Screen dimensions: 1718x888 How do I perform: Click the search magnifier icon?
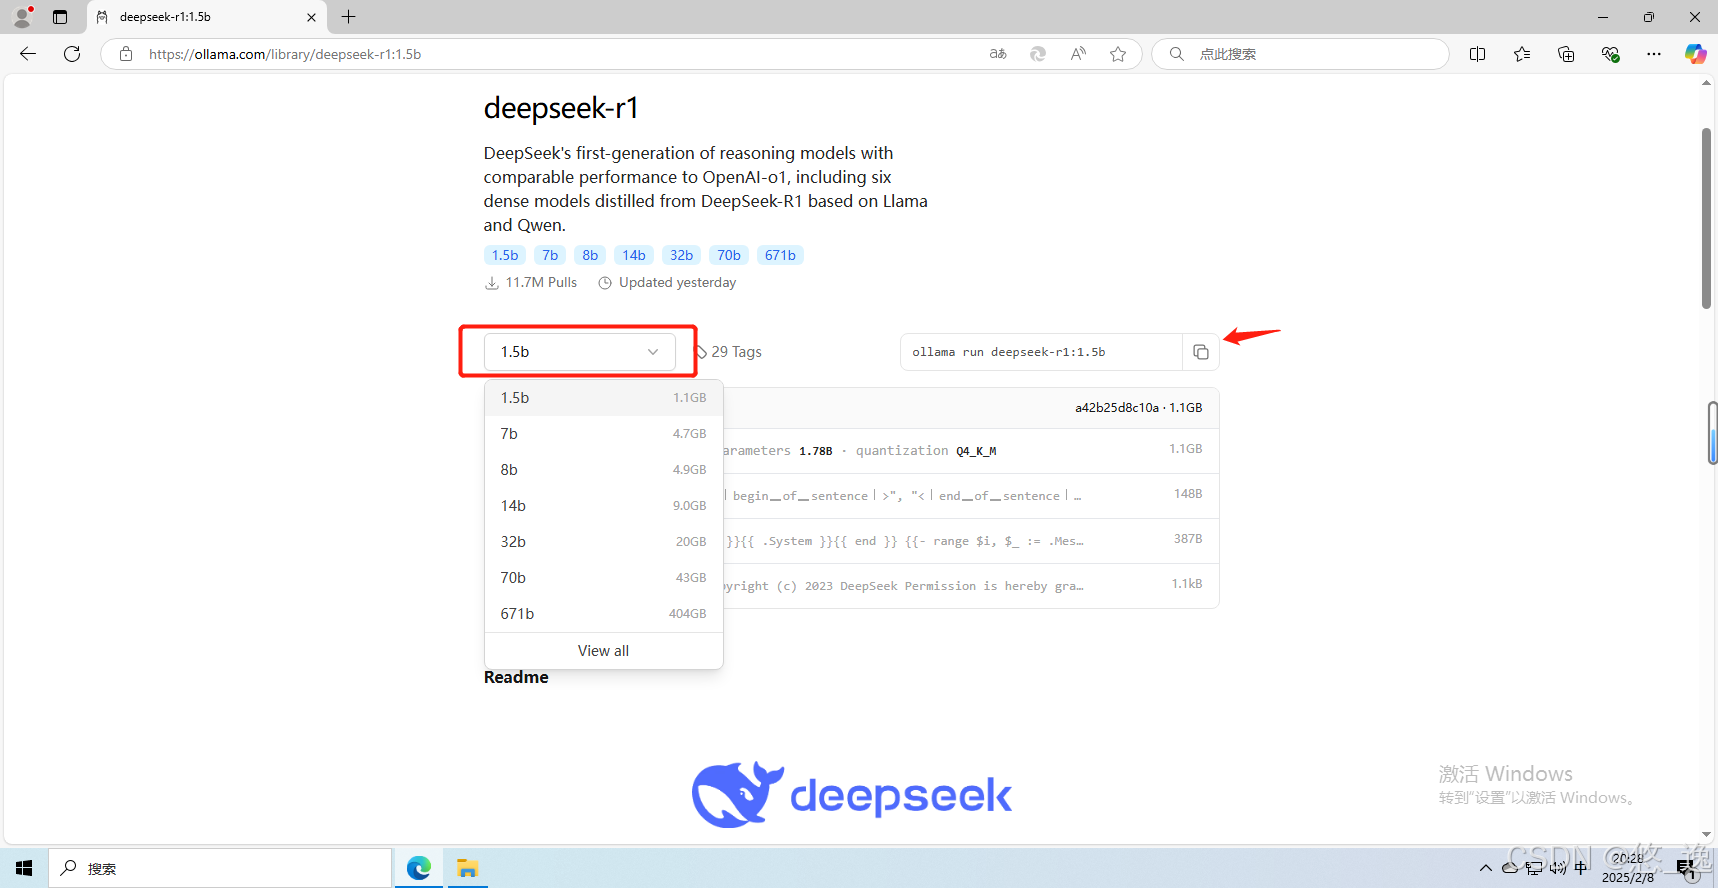tap(1177, 54)
